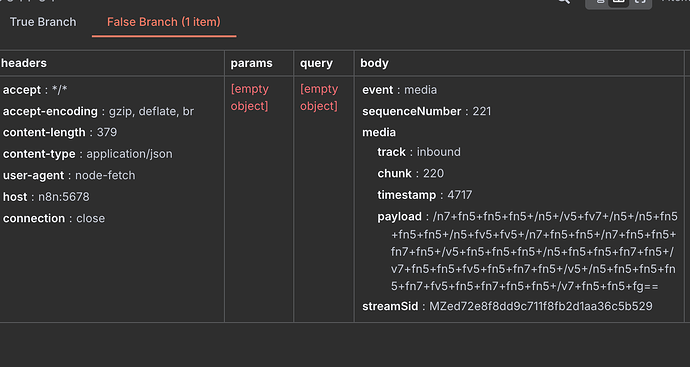Select the streamSid value MZed72e8f8dd9c711...

[x=540, y=306]
